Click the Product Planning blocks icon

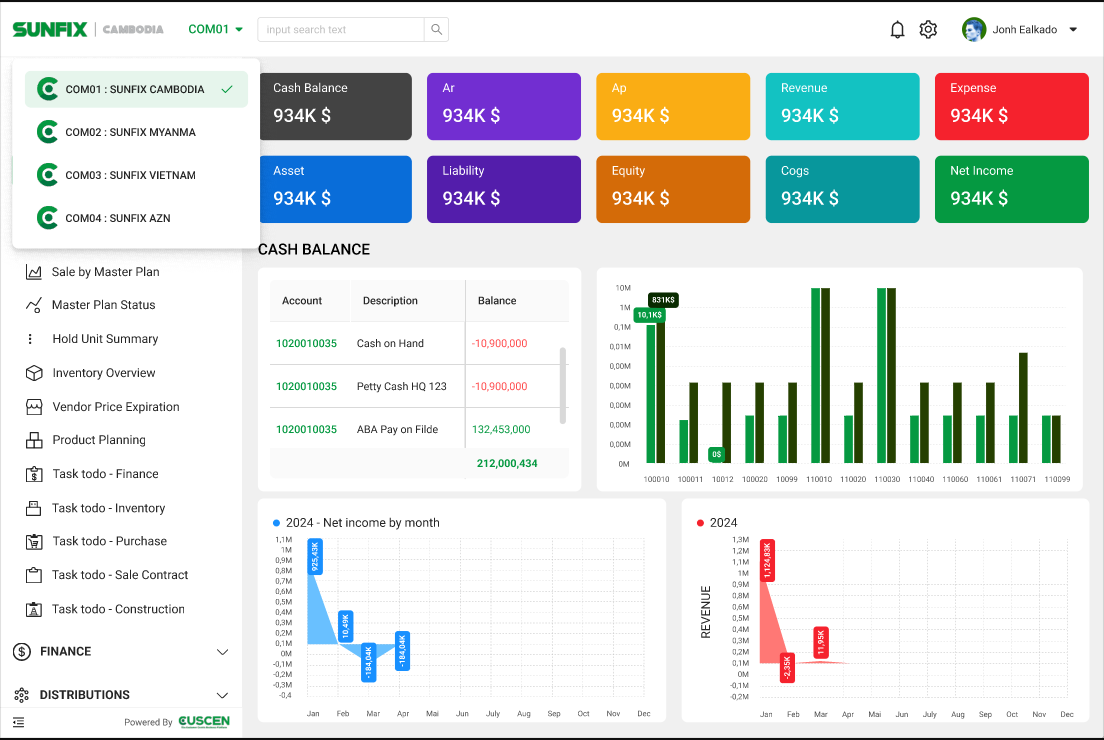(34, 440)
